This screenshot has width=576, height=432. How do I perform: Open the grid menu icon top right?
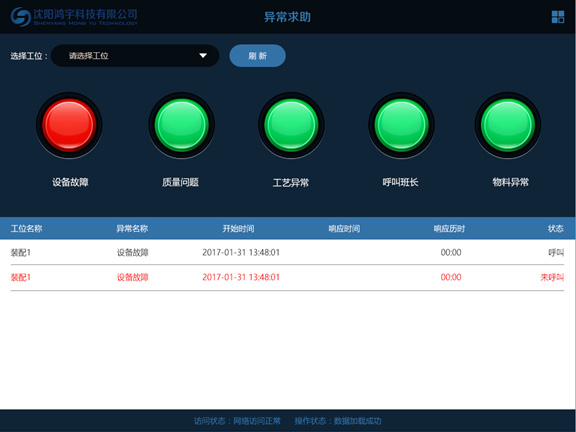558,17
